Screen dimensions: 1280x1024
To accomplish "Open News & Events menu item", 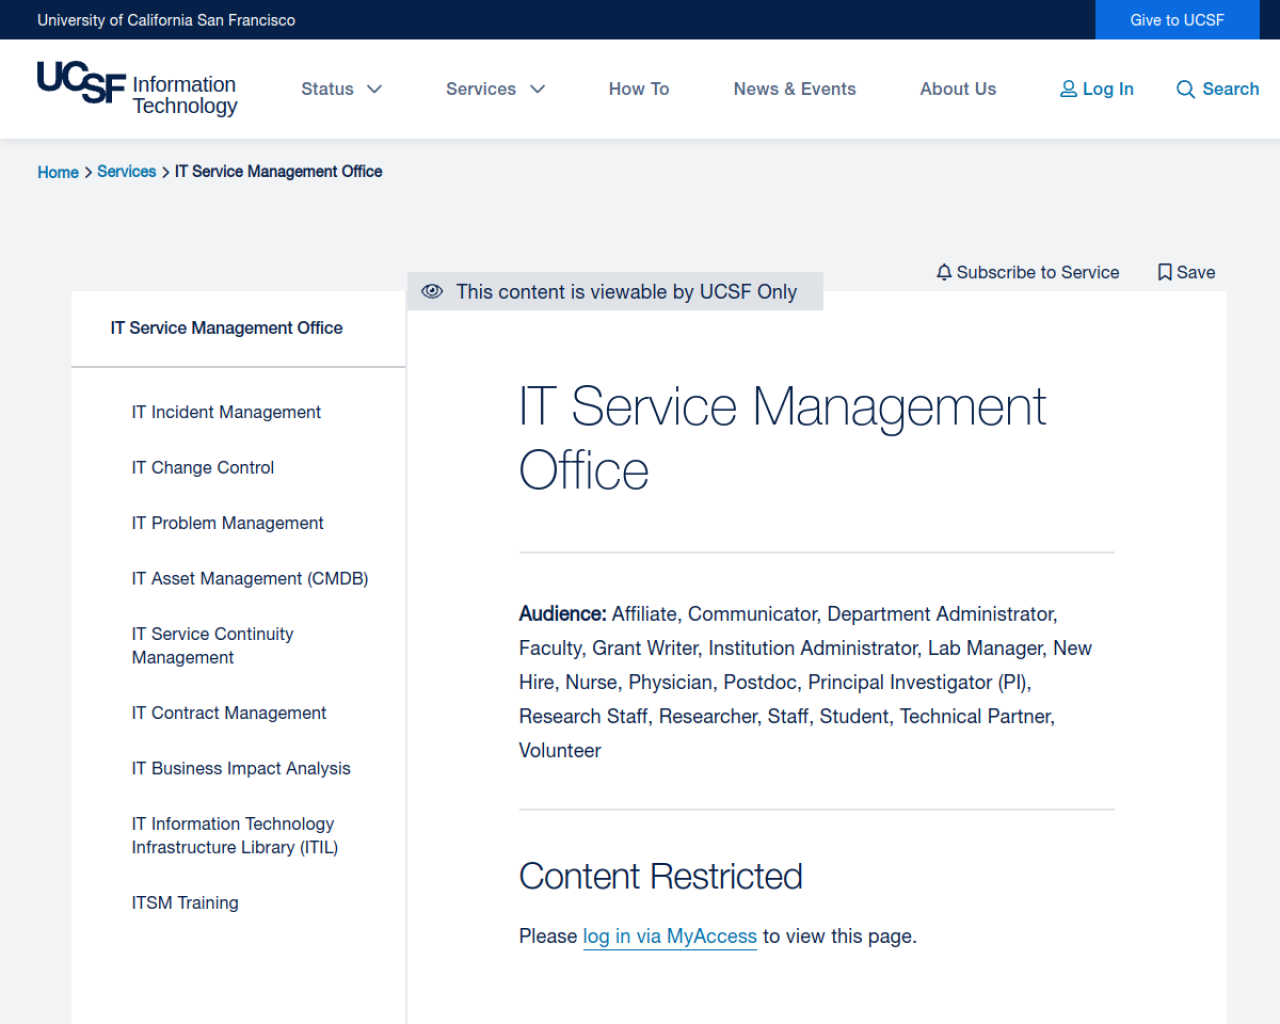I will pos(795,89).
